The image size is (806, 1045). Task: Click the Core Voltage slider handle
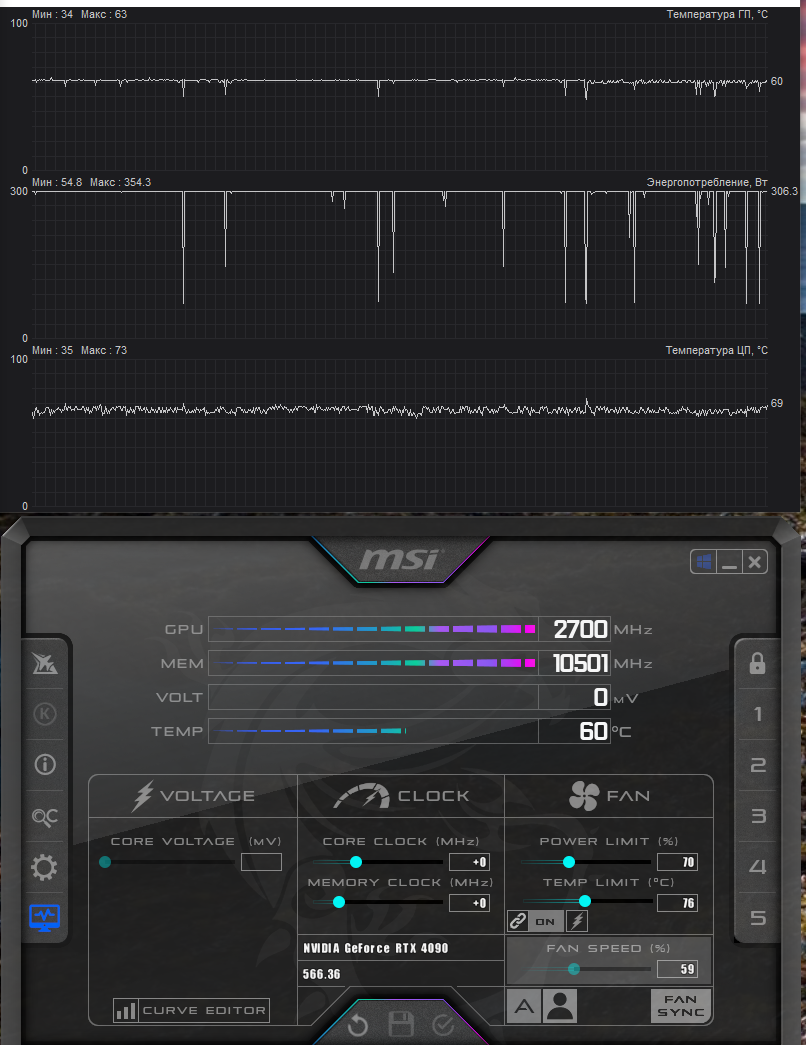105,862
